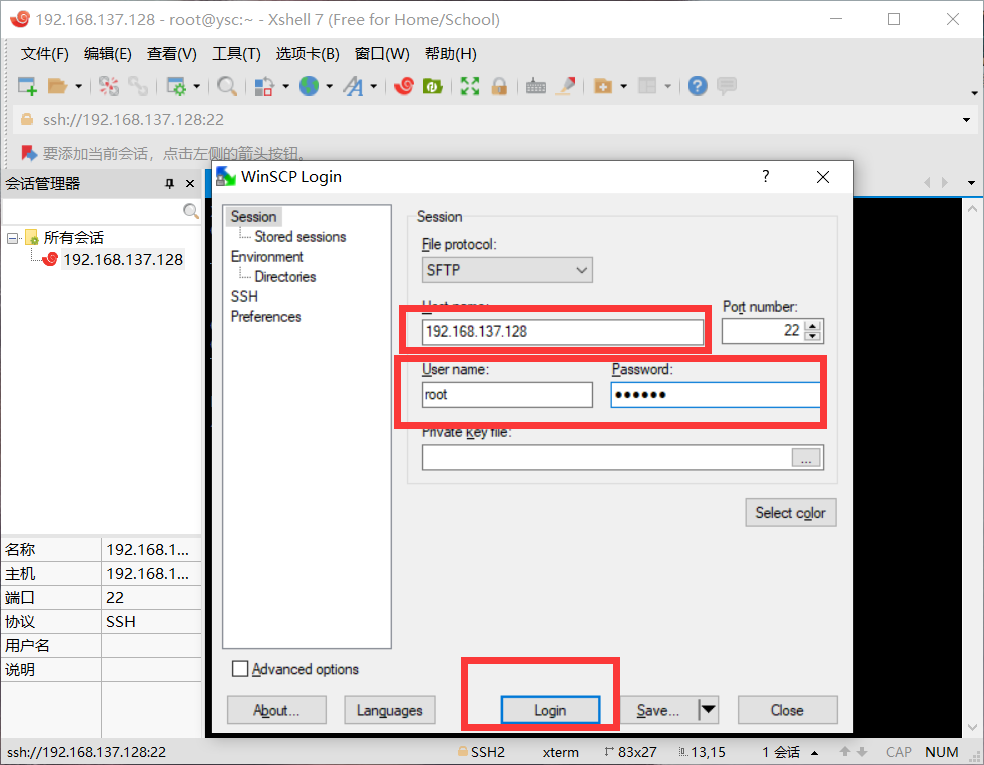Select Preferences in WinSCP tree

pos(265,316)
